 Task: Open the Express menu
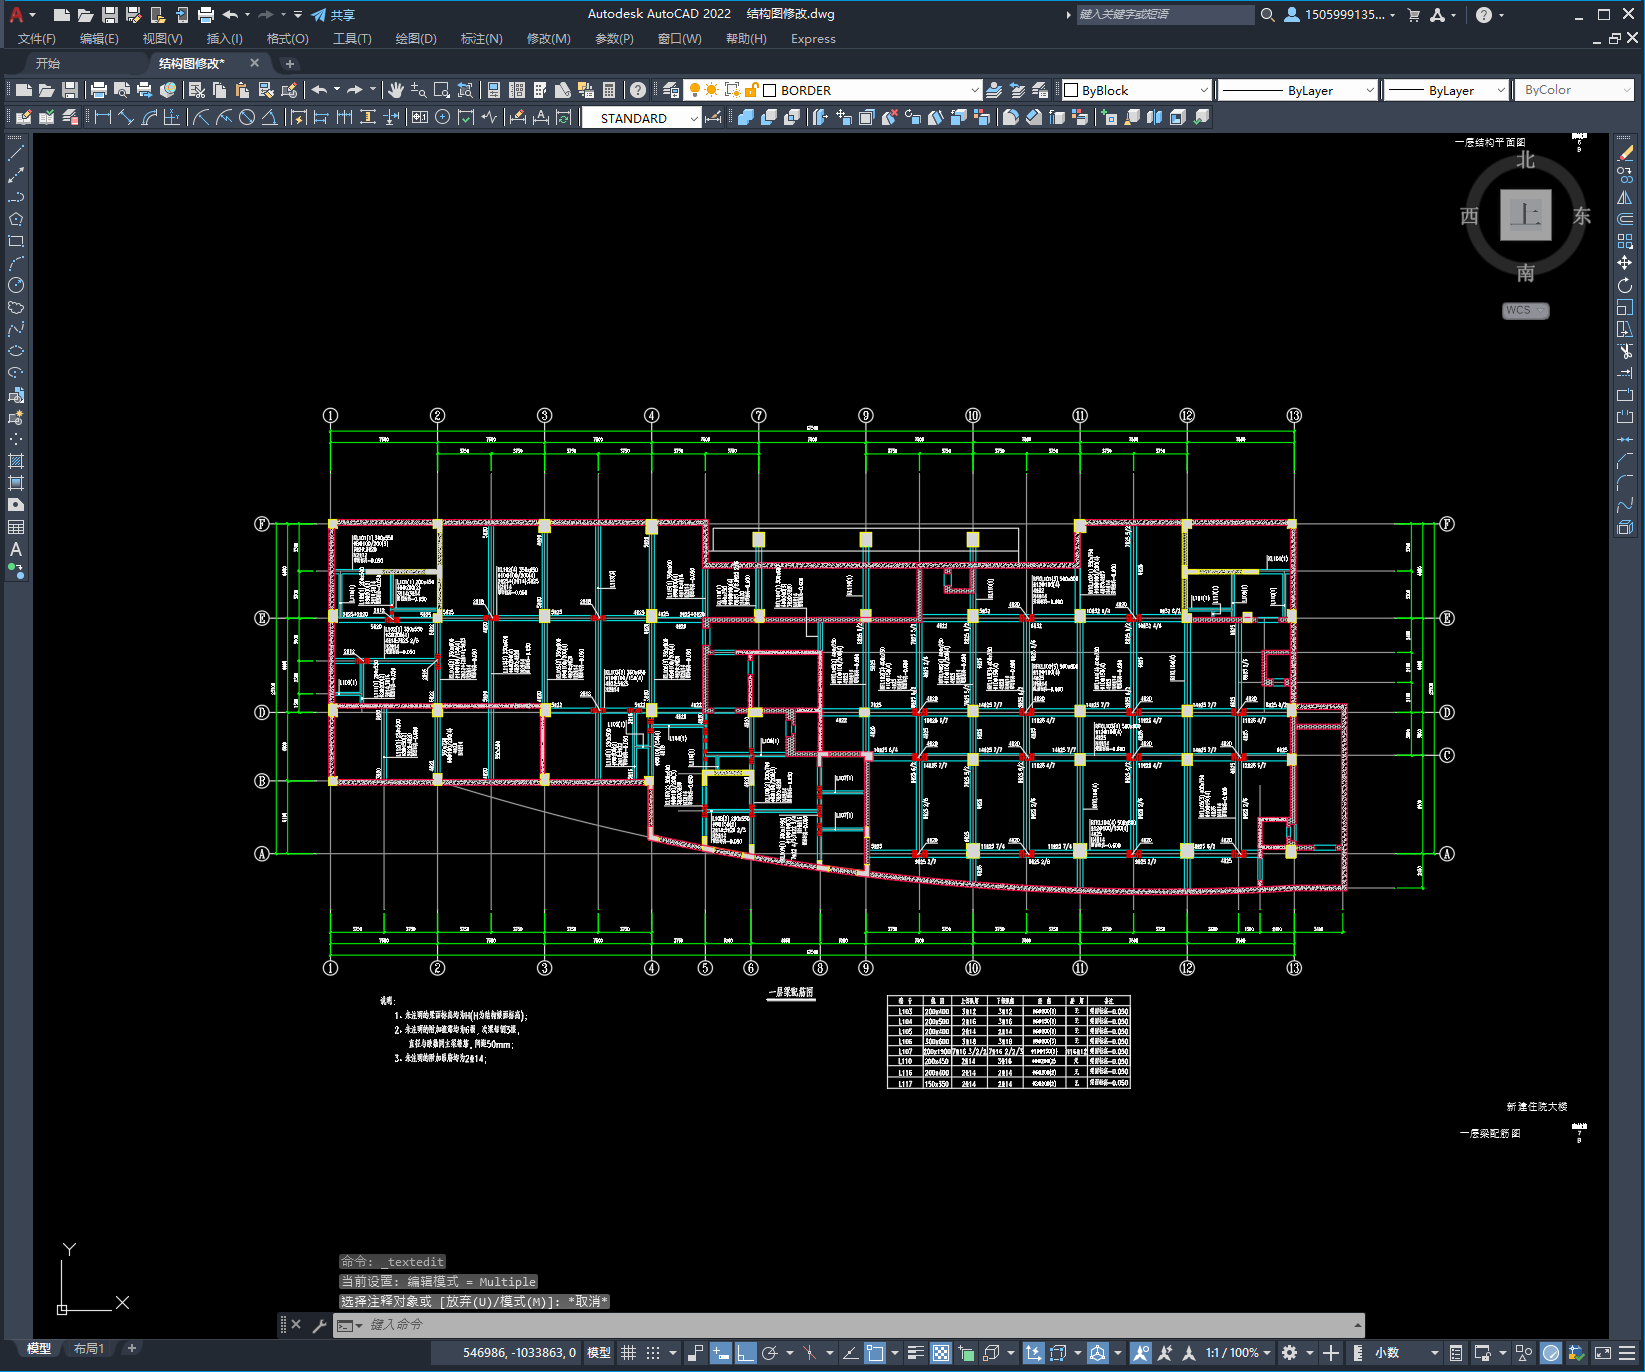tap(813, 39)
